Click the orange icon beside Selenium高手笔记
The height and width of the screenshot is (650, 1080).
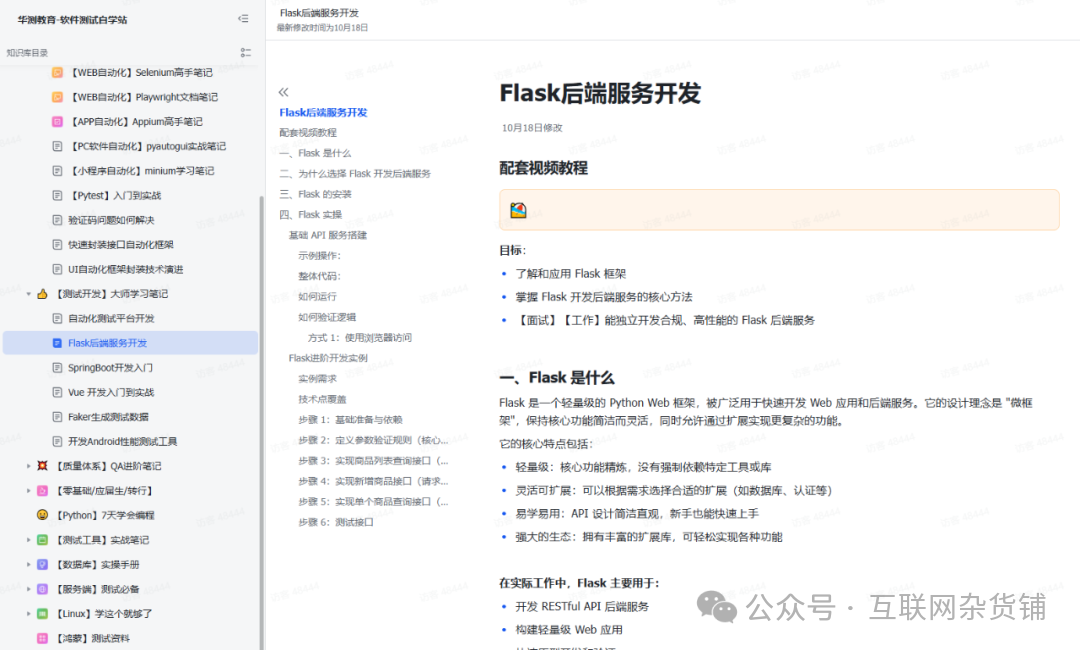coord(57,72)
